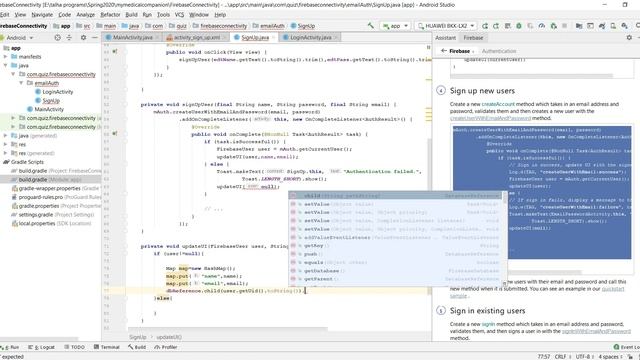640x360 pixels.
Task: Hide the Project panel with minus icon
Action: pyautogui.click(x=95, y=38)
